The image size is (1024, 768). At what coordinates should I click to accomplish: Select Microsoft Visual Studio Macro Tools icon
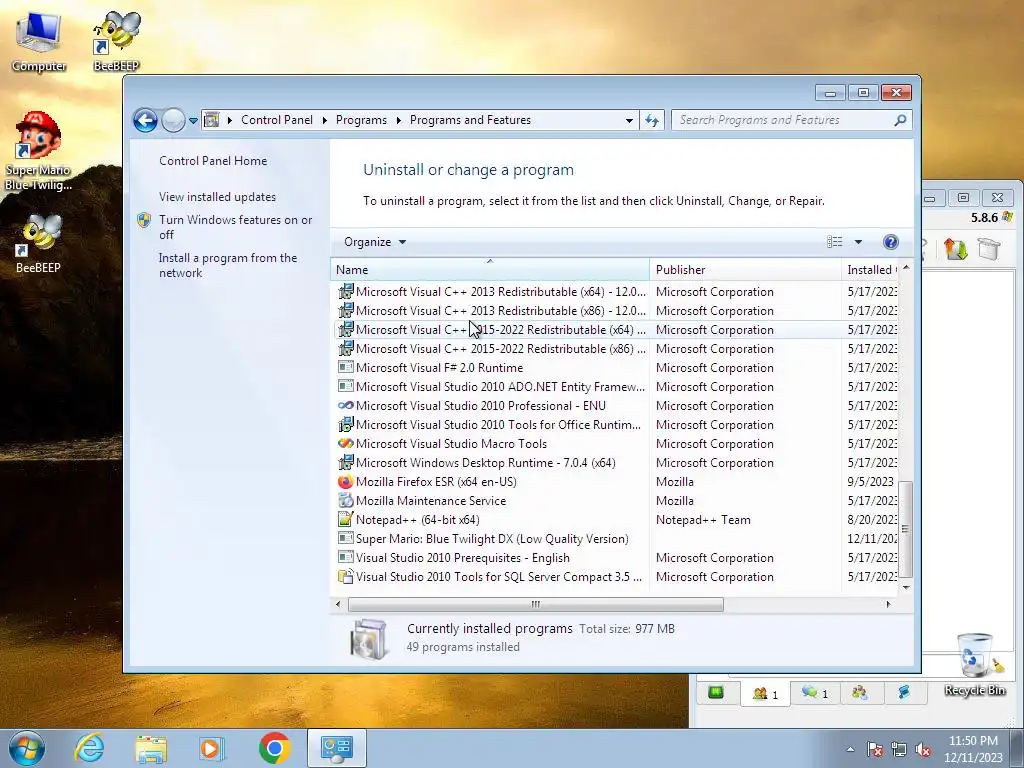[345, 443]
